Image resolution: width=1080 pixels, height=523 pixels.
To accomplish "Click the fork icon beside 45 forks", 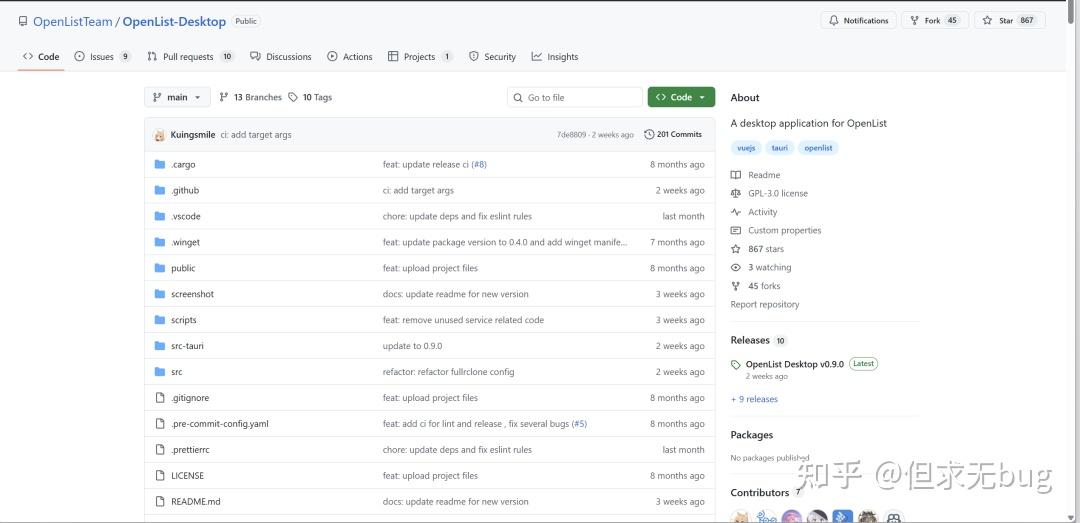I will click(736, 286).
